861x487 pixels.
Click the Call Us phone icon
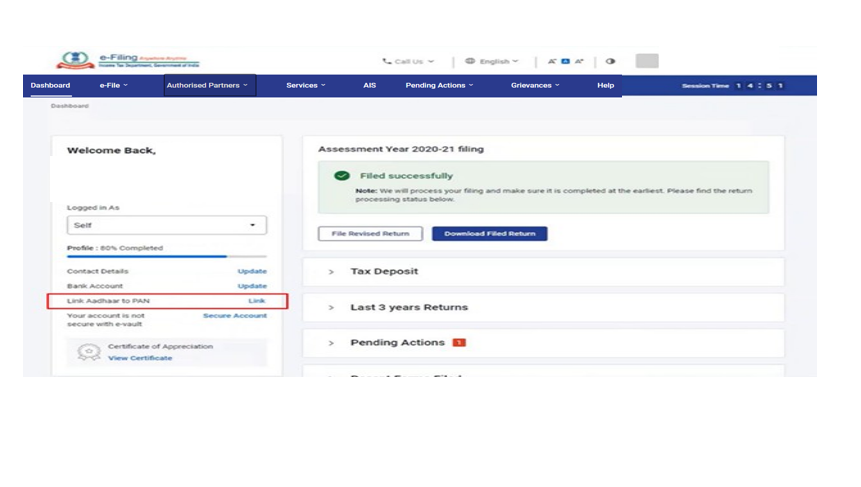click(x=387, y=61)
